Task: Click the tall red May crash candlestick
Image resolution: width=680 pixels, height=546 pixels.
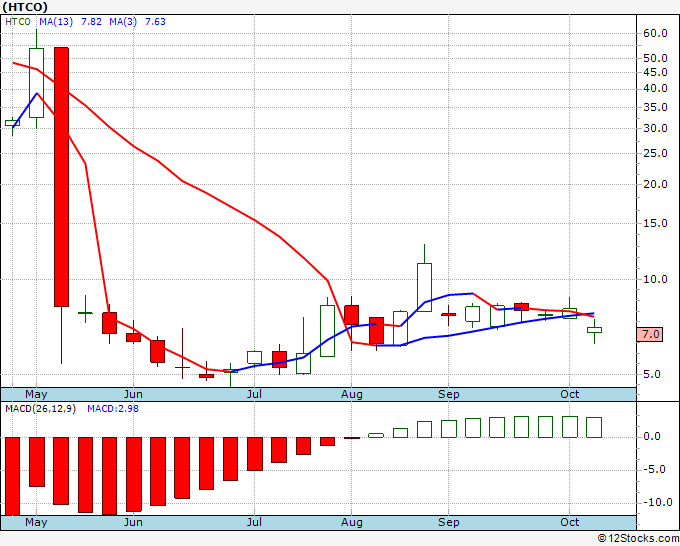Action: click(x=61, y=177)
